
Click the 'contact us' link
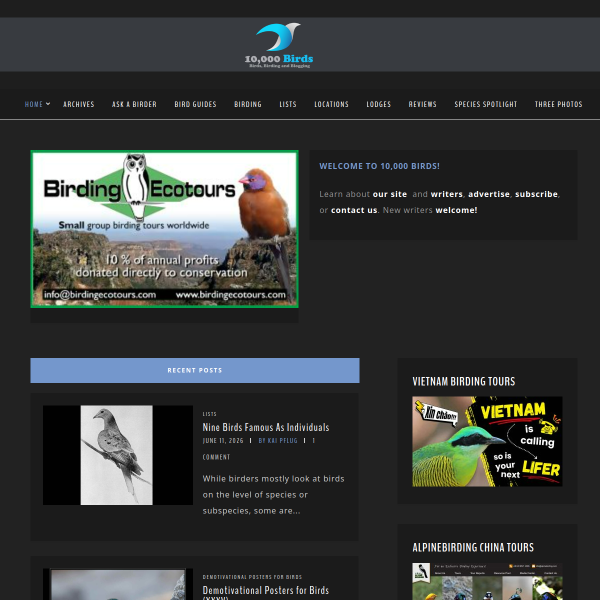[354, 210]
